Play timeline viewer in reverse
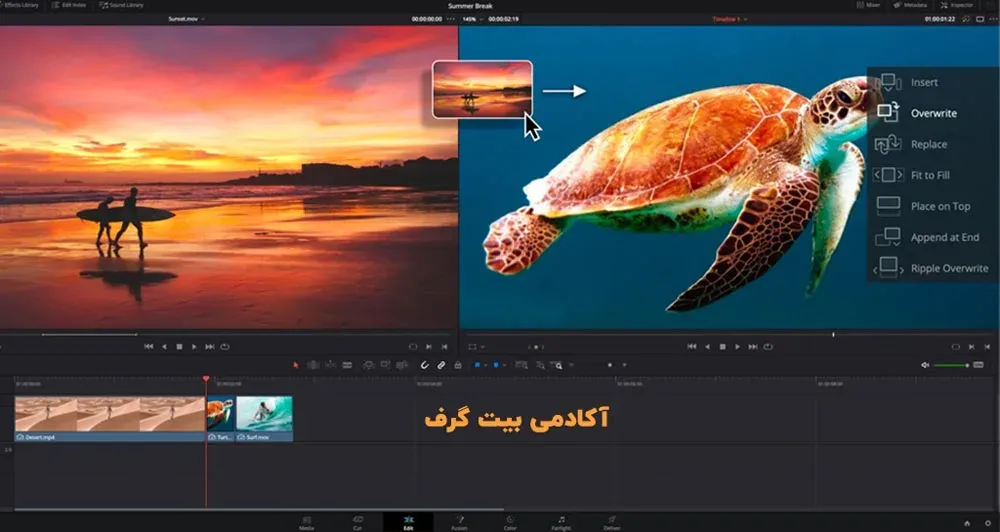This screenshot has height=532, width=1000. pos(707,346)
